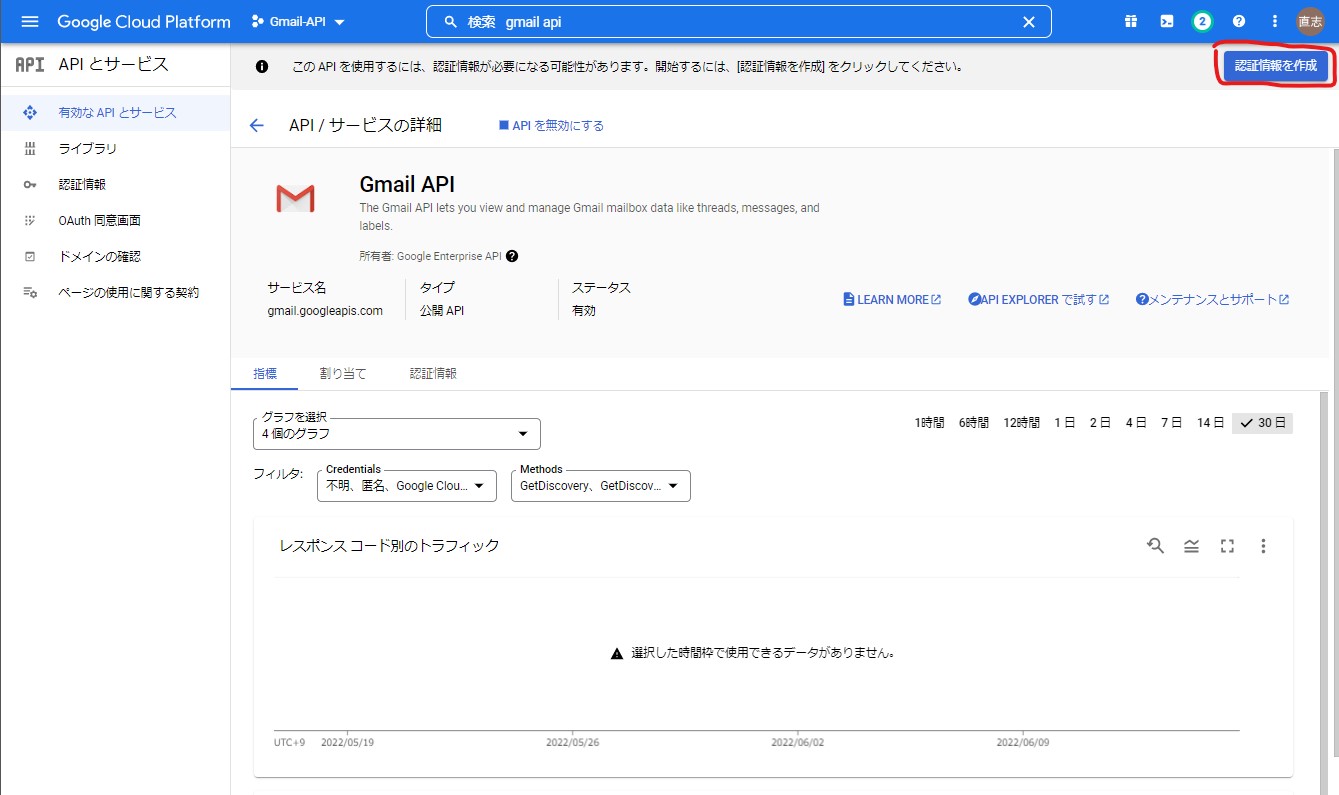This screenshot has width=1339, height=795.
Task: Open API EXPLORER で試す link
Action: [1039, 300]
